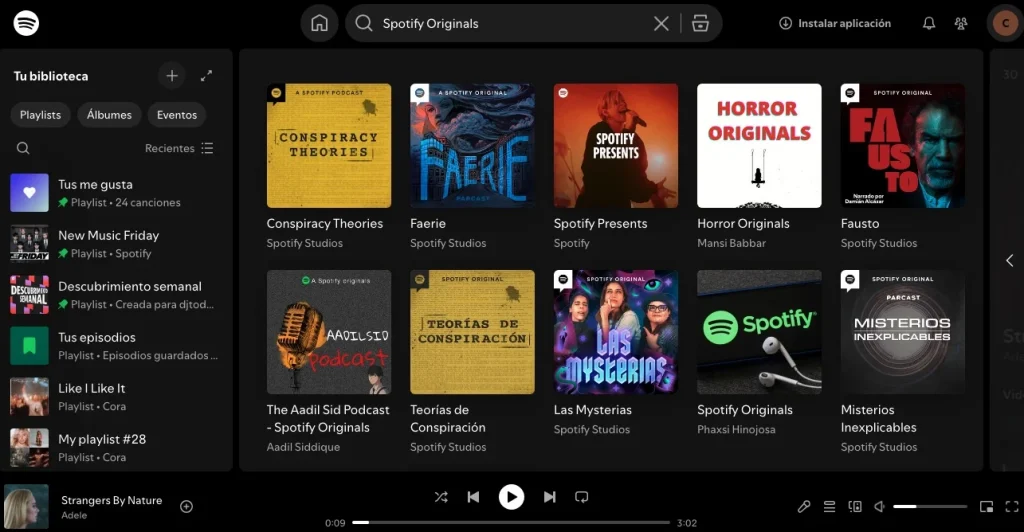The width and height of the screenshot is (1024, 532).
Task: Open Las Mysterias cover
Action: point(616,332)
